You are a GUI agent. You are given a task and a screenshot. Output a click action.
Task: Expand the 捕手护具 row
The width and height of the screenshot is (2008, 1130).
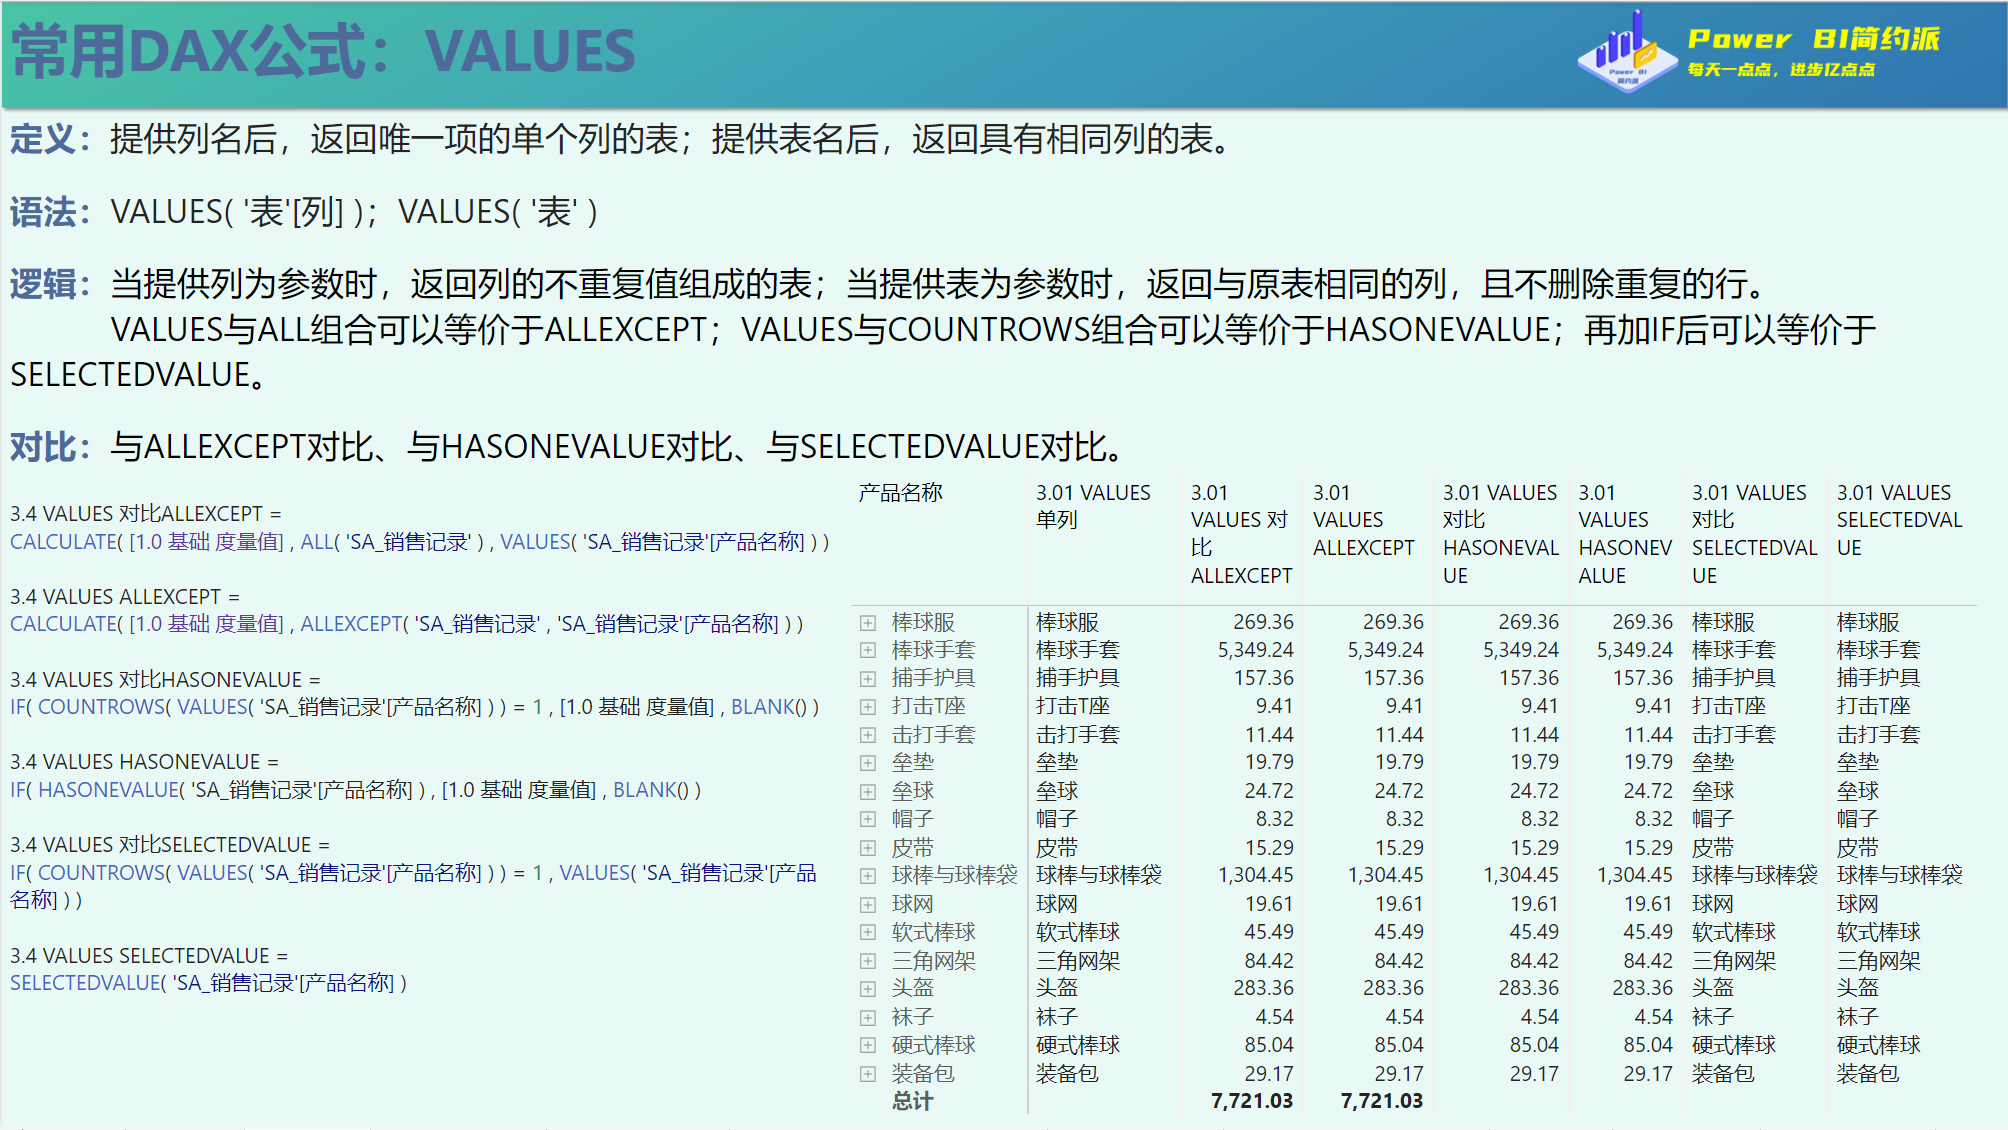click(x=868, y=679)
